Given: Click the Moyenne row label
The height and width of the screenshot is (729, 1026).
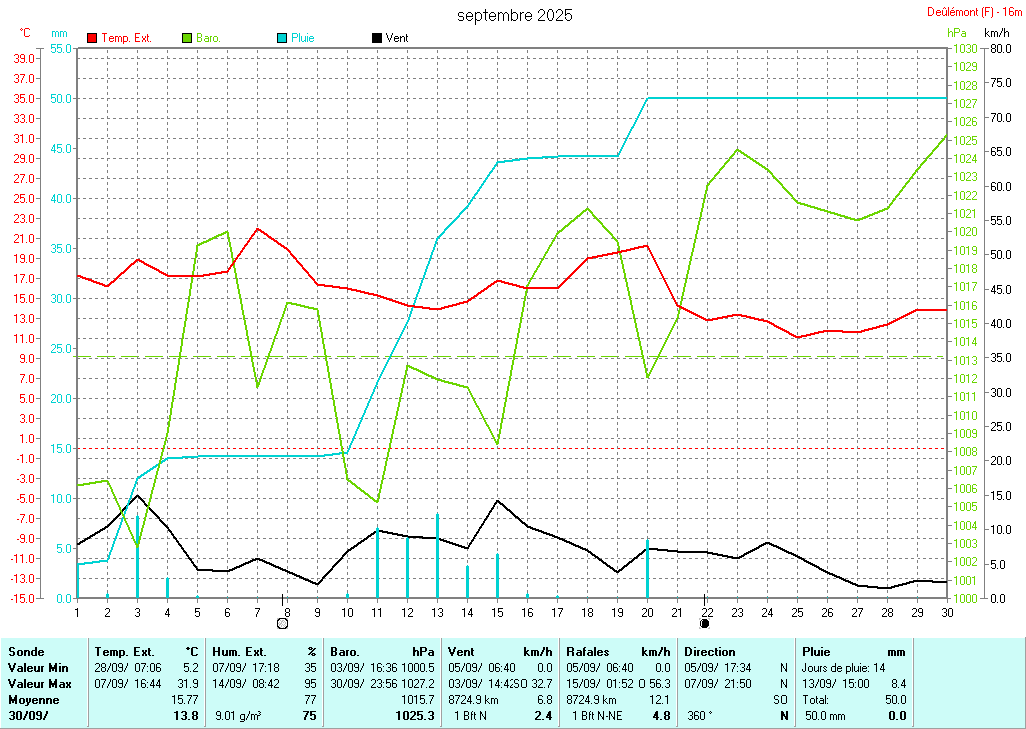Looking at the screenshot, I should pos(33,699).
